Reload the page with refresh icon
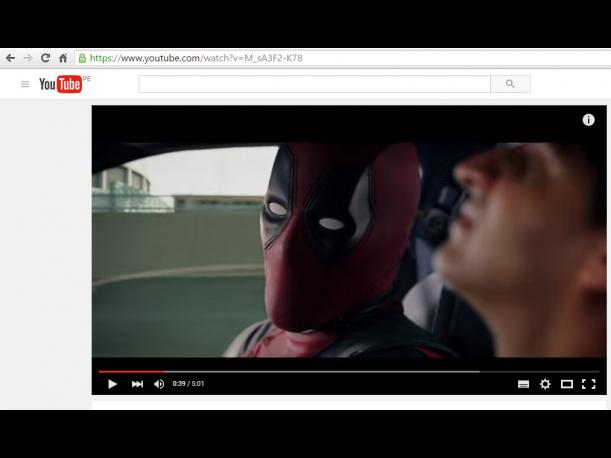This screenshot has height=458, width=611. pos(46,58)
